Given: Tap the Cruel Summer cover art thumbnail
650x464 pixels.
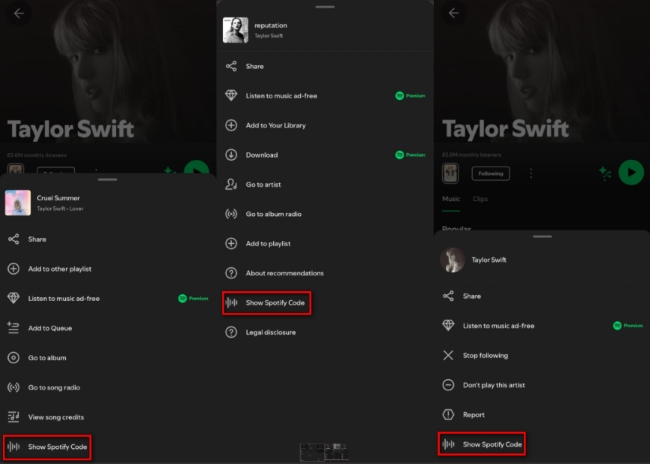Looking at the screenshot, I should click(x=18, y=203).
